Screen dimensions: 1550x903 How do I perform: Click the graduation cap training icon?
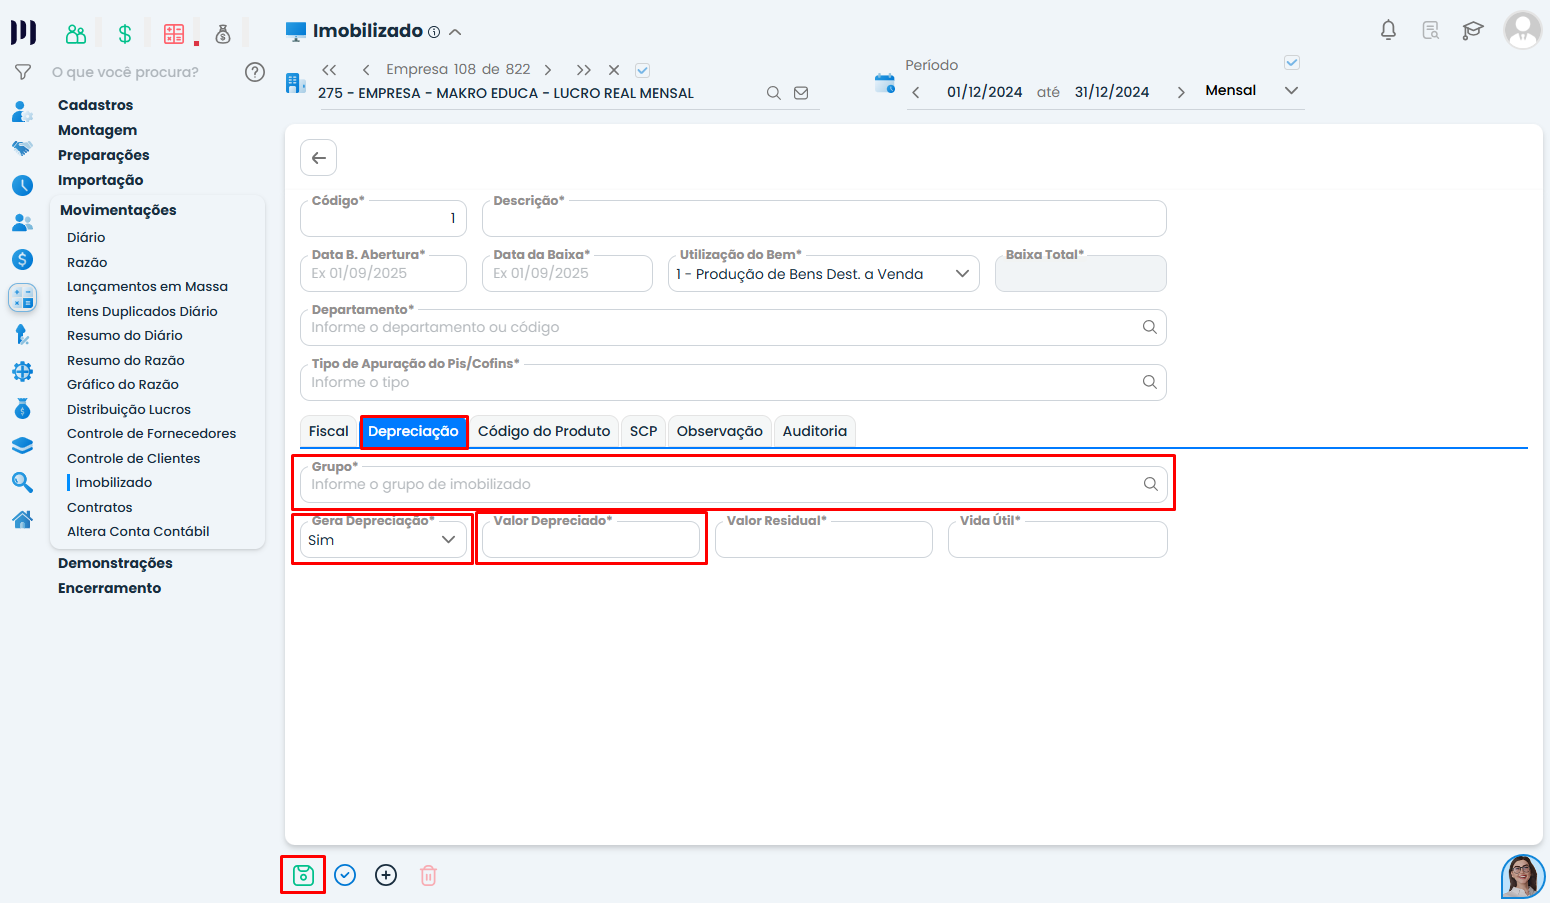[1472, 30]
